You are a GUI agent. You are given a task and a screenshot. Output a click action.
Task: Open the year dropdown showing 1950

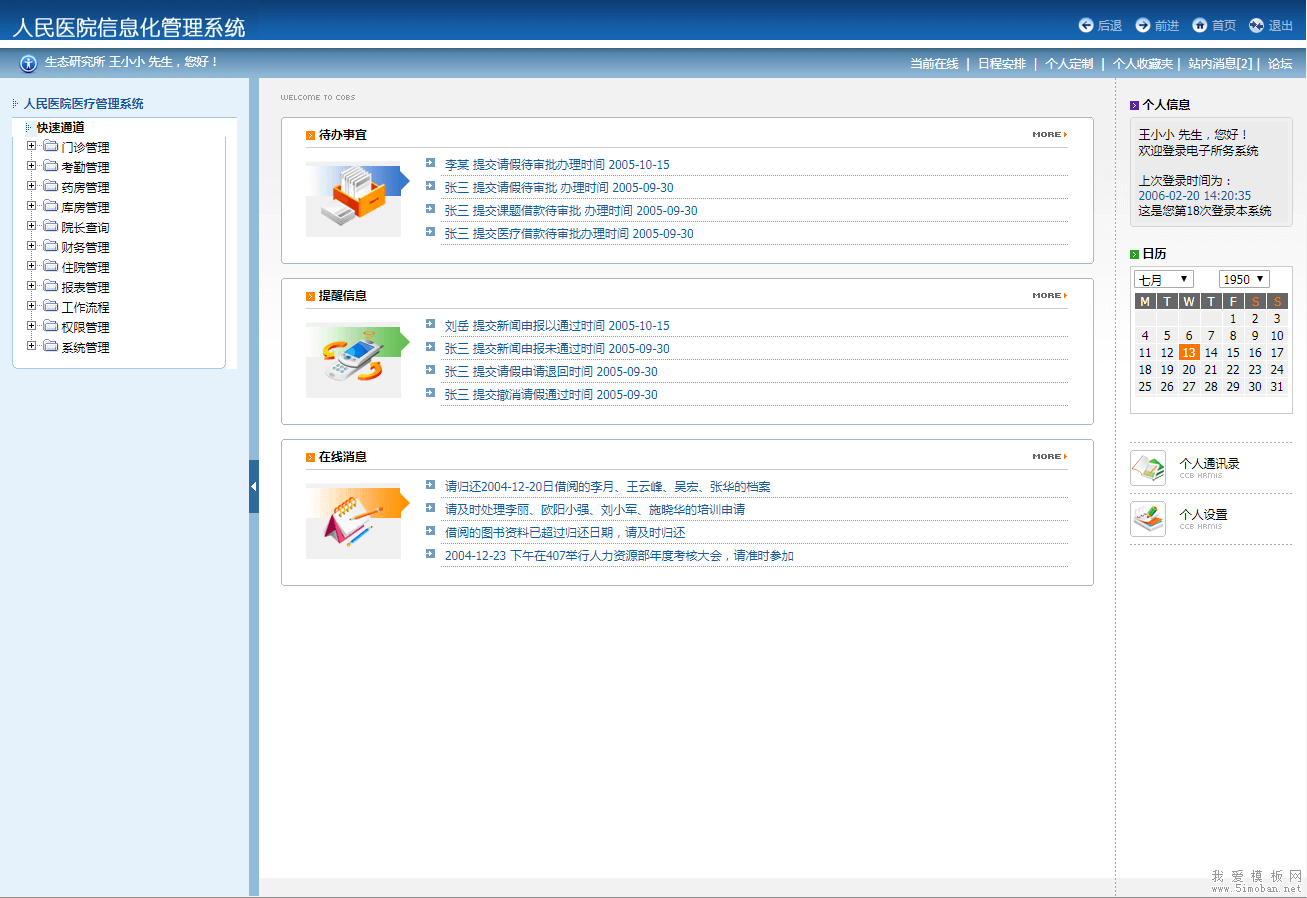(x=1244, y=279)
